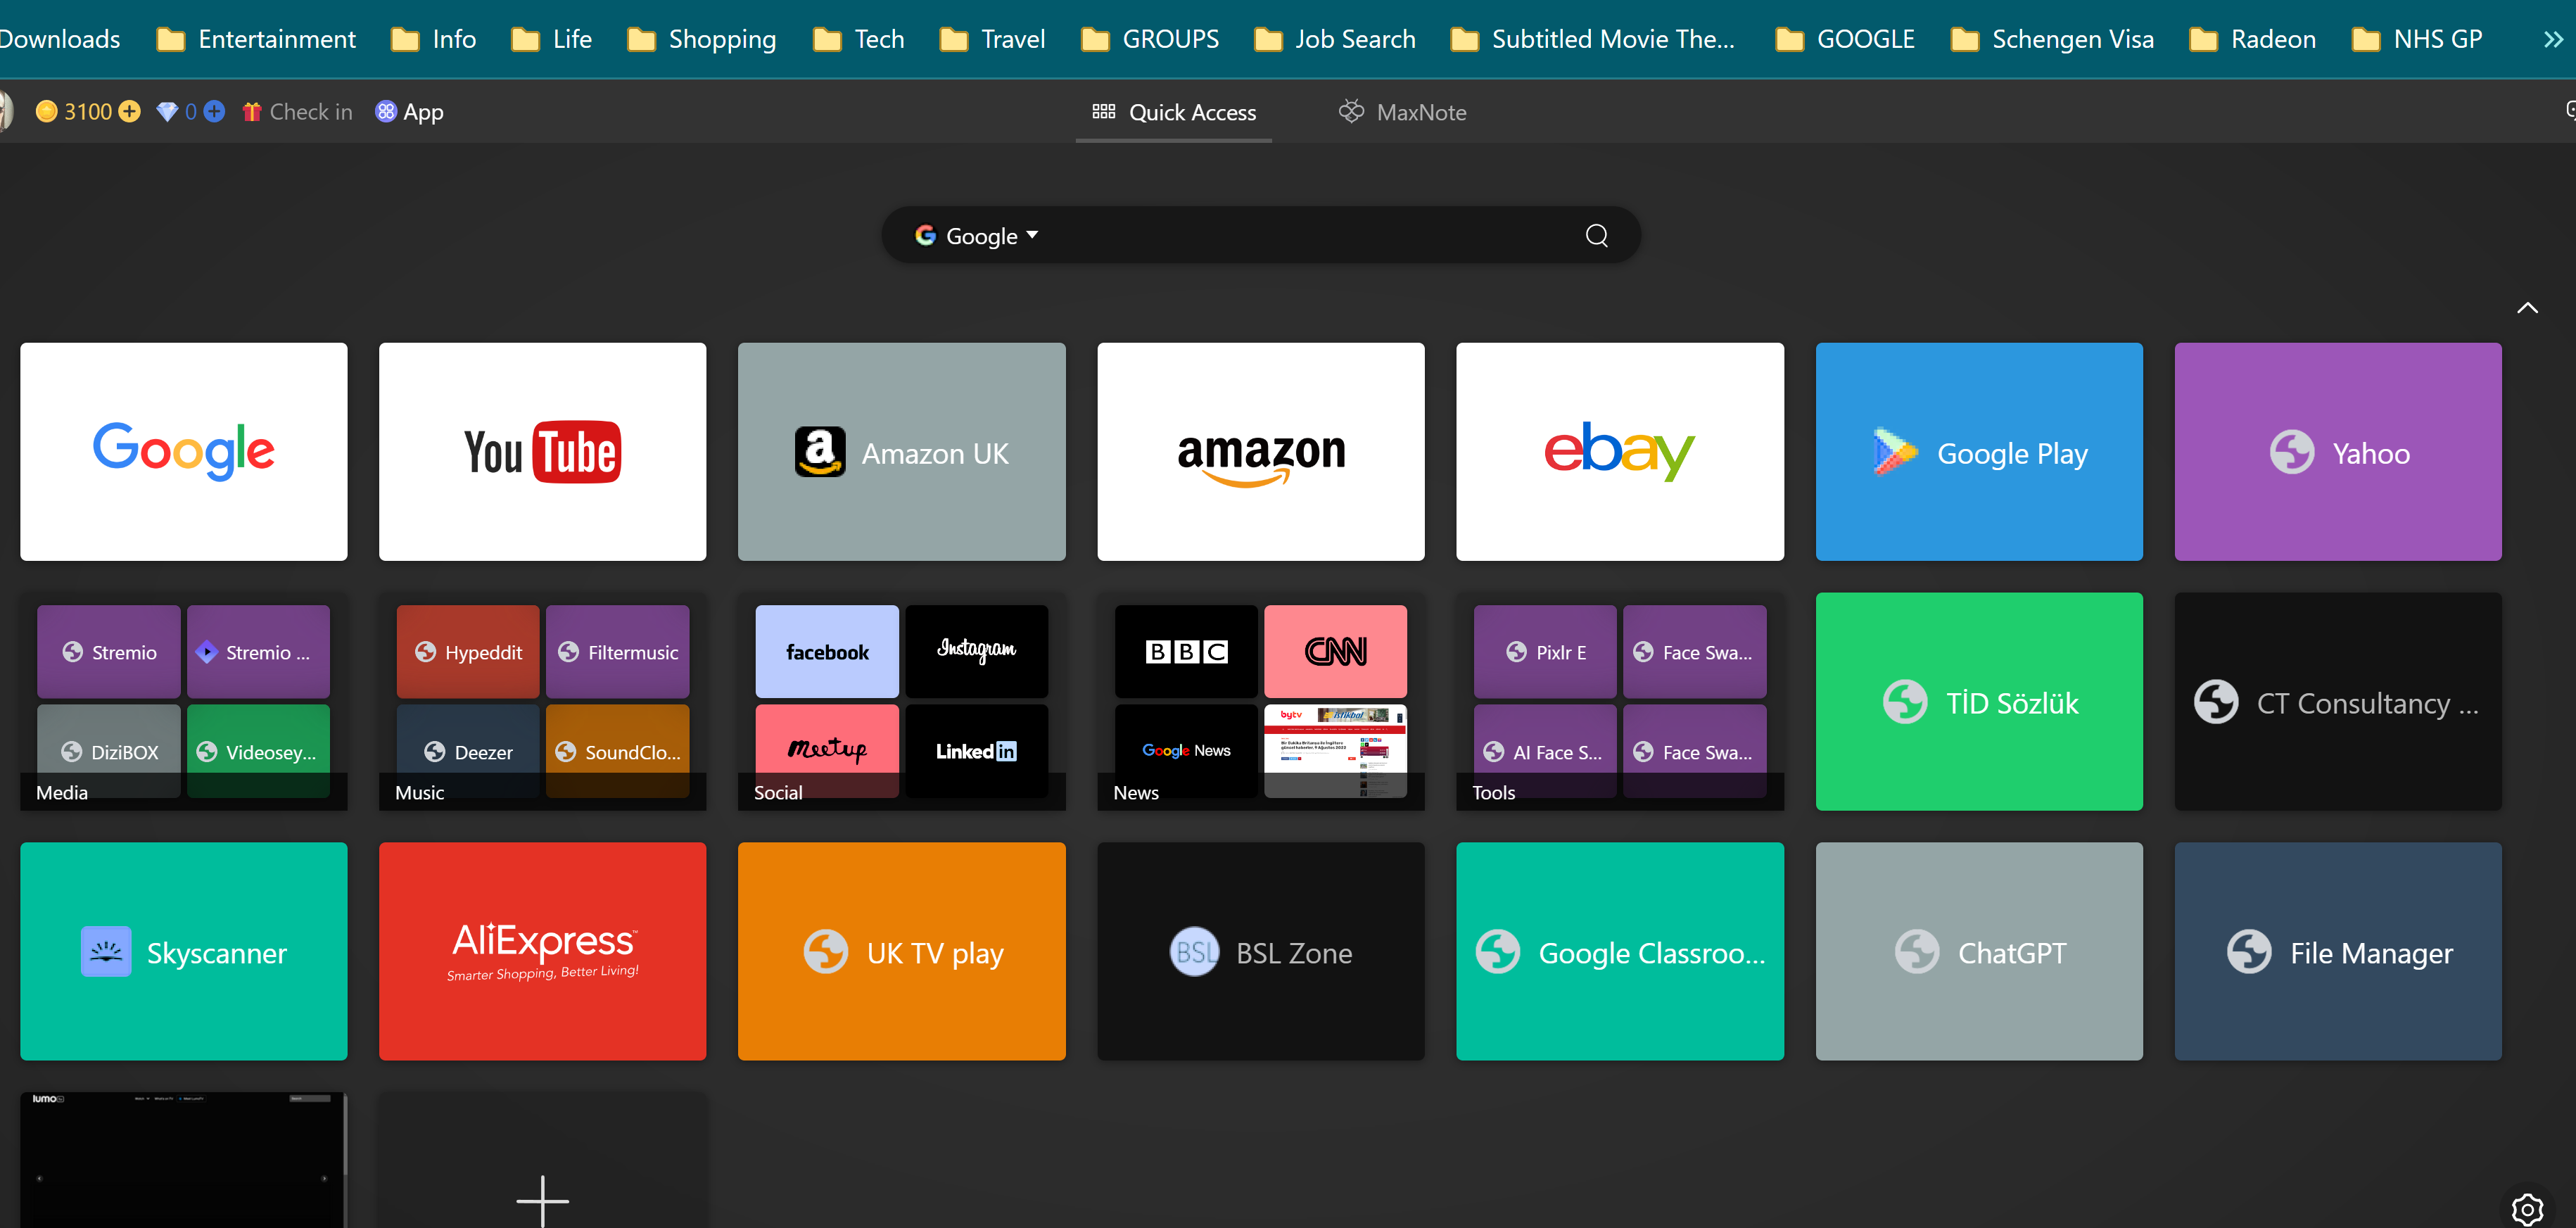Open the Travel bookmarks folder
The height and width of the screenshot is (1228, 2576).
[x=992, y=39]
